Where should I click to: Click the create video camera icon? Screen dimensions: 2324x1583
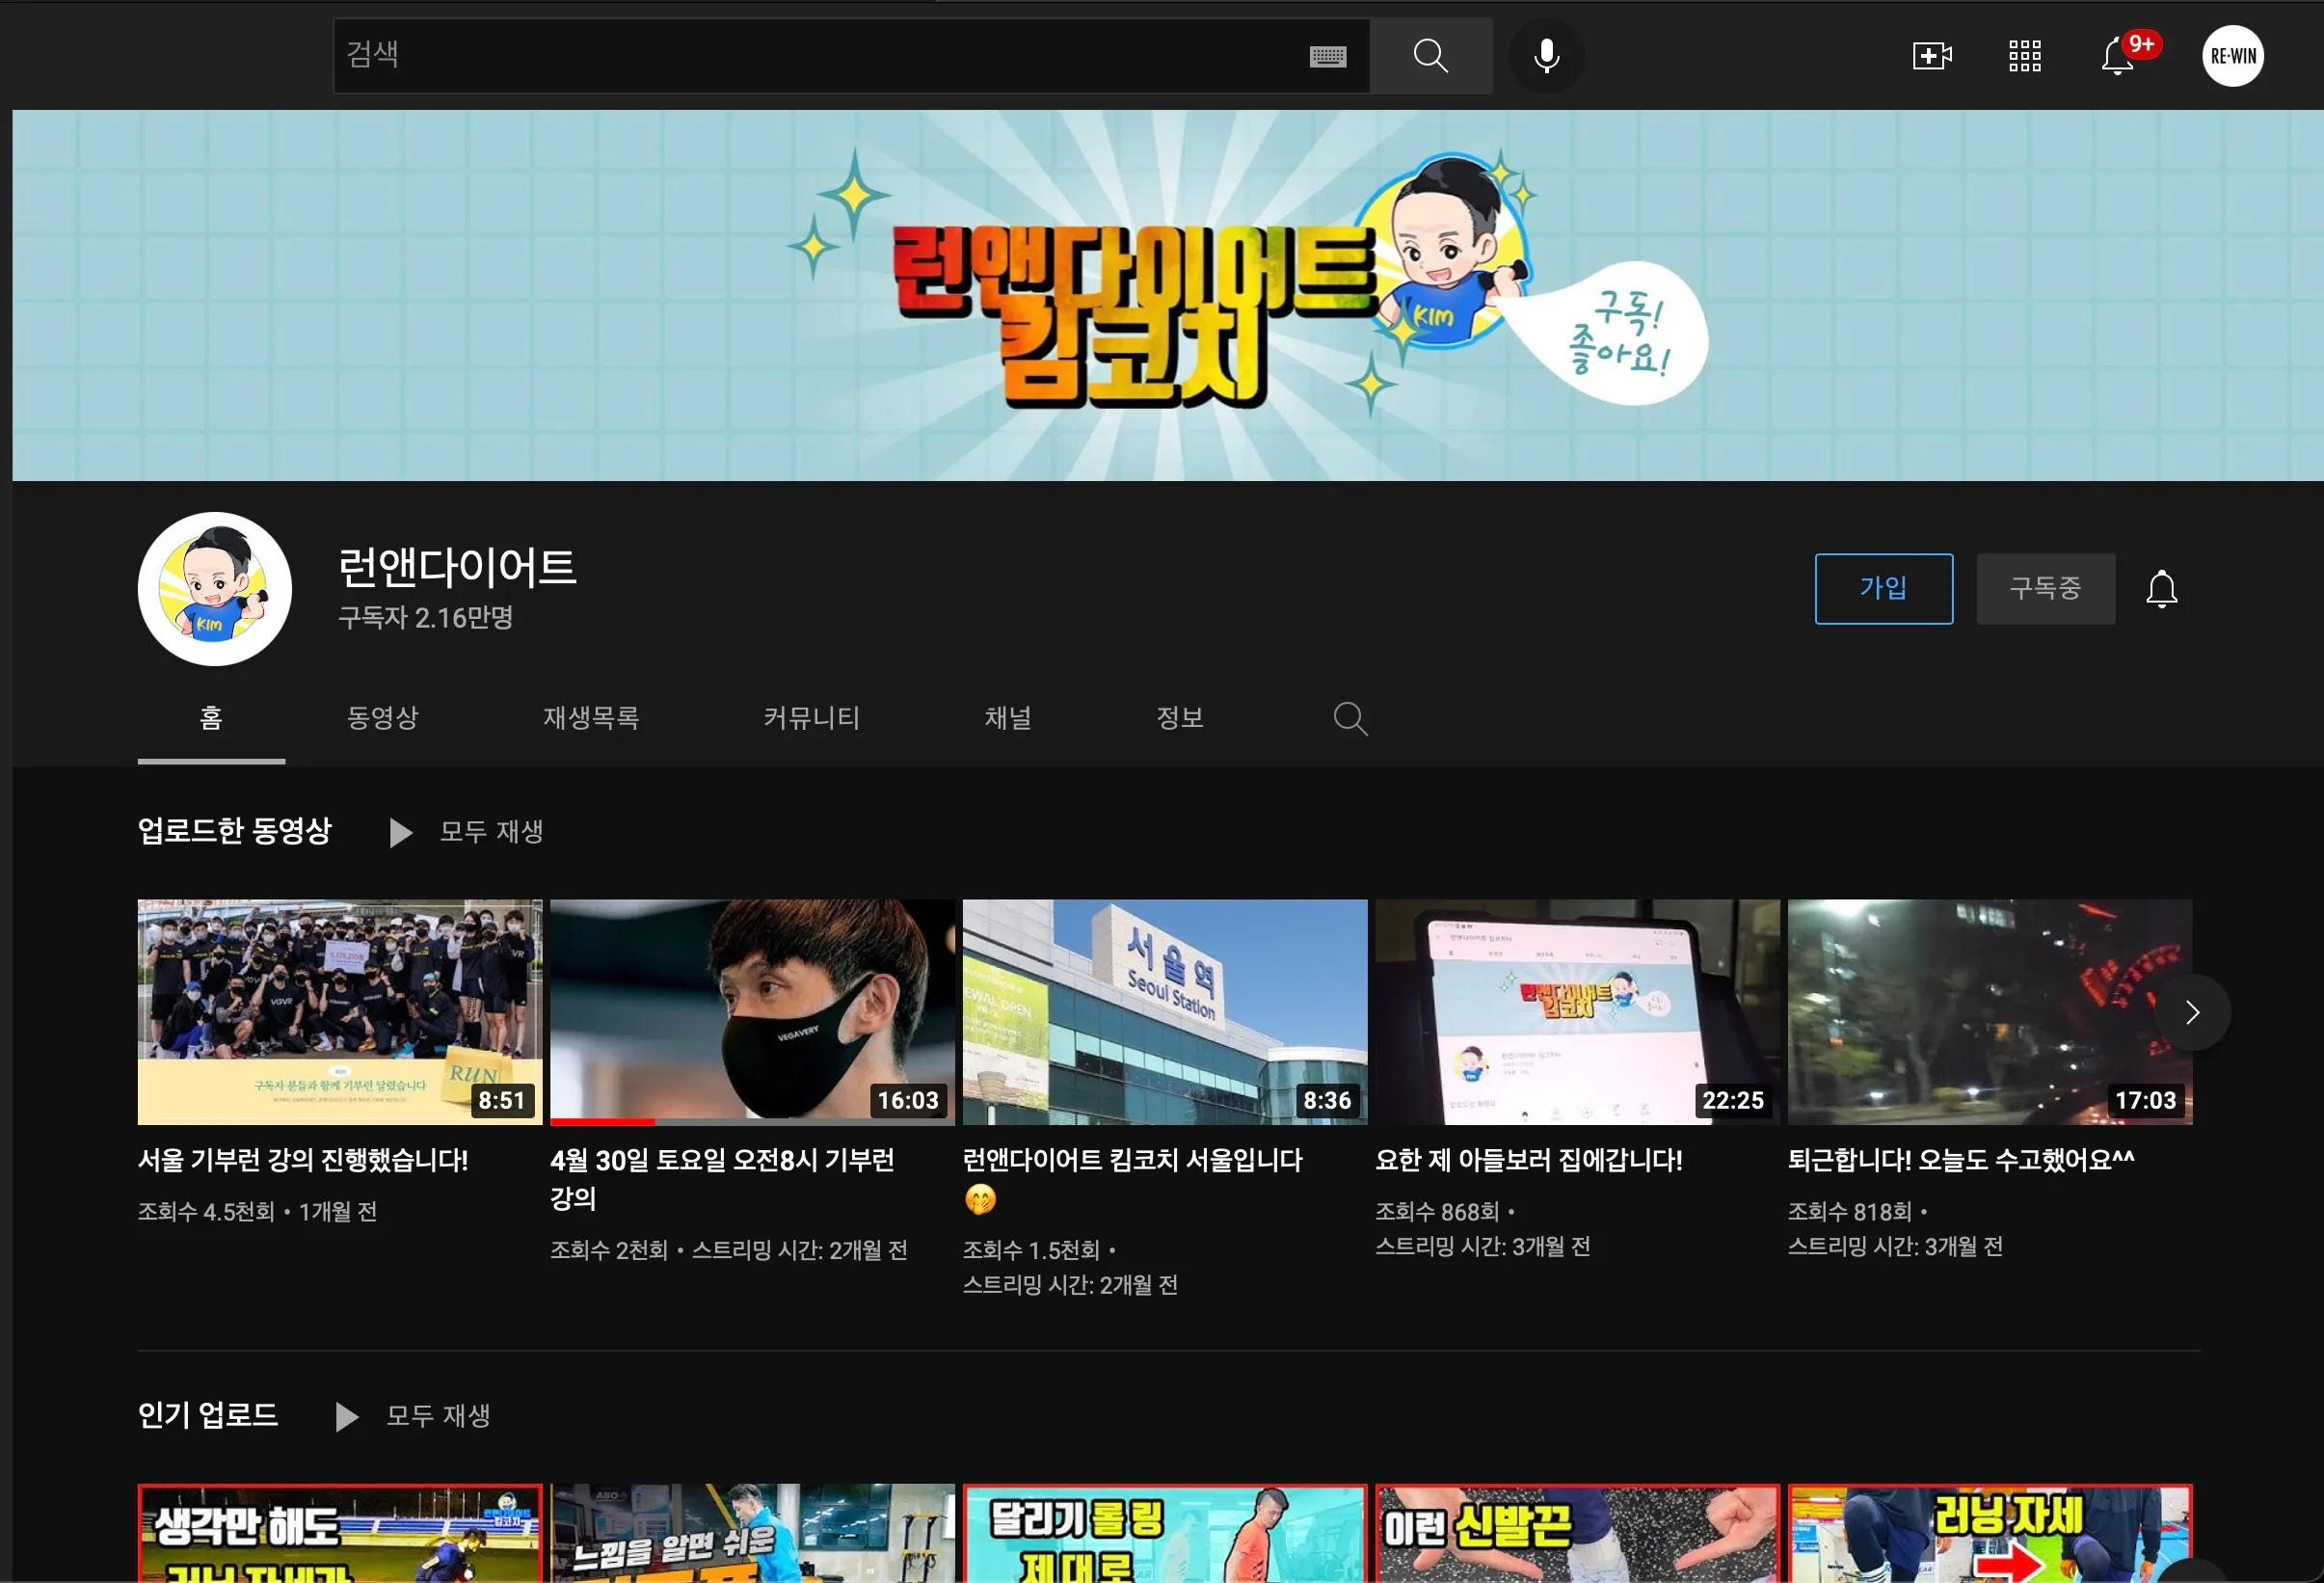[x=1931, y=56]
